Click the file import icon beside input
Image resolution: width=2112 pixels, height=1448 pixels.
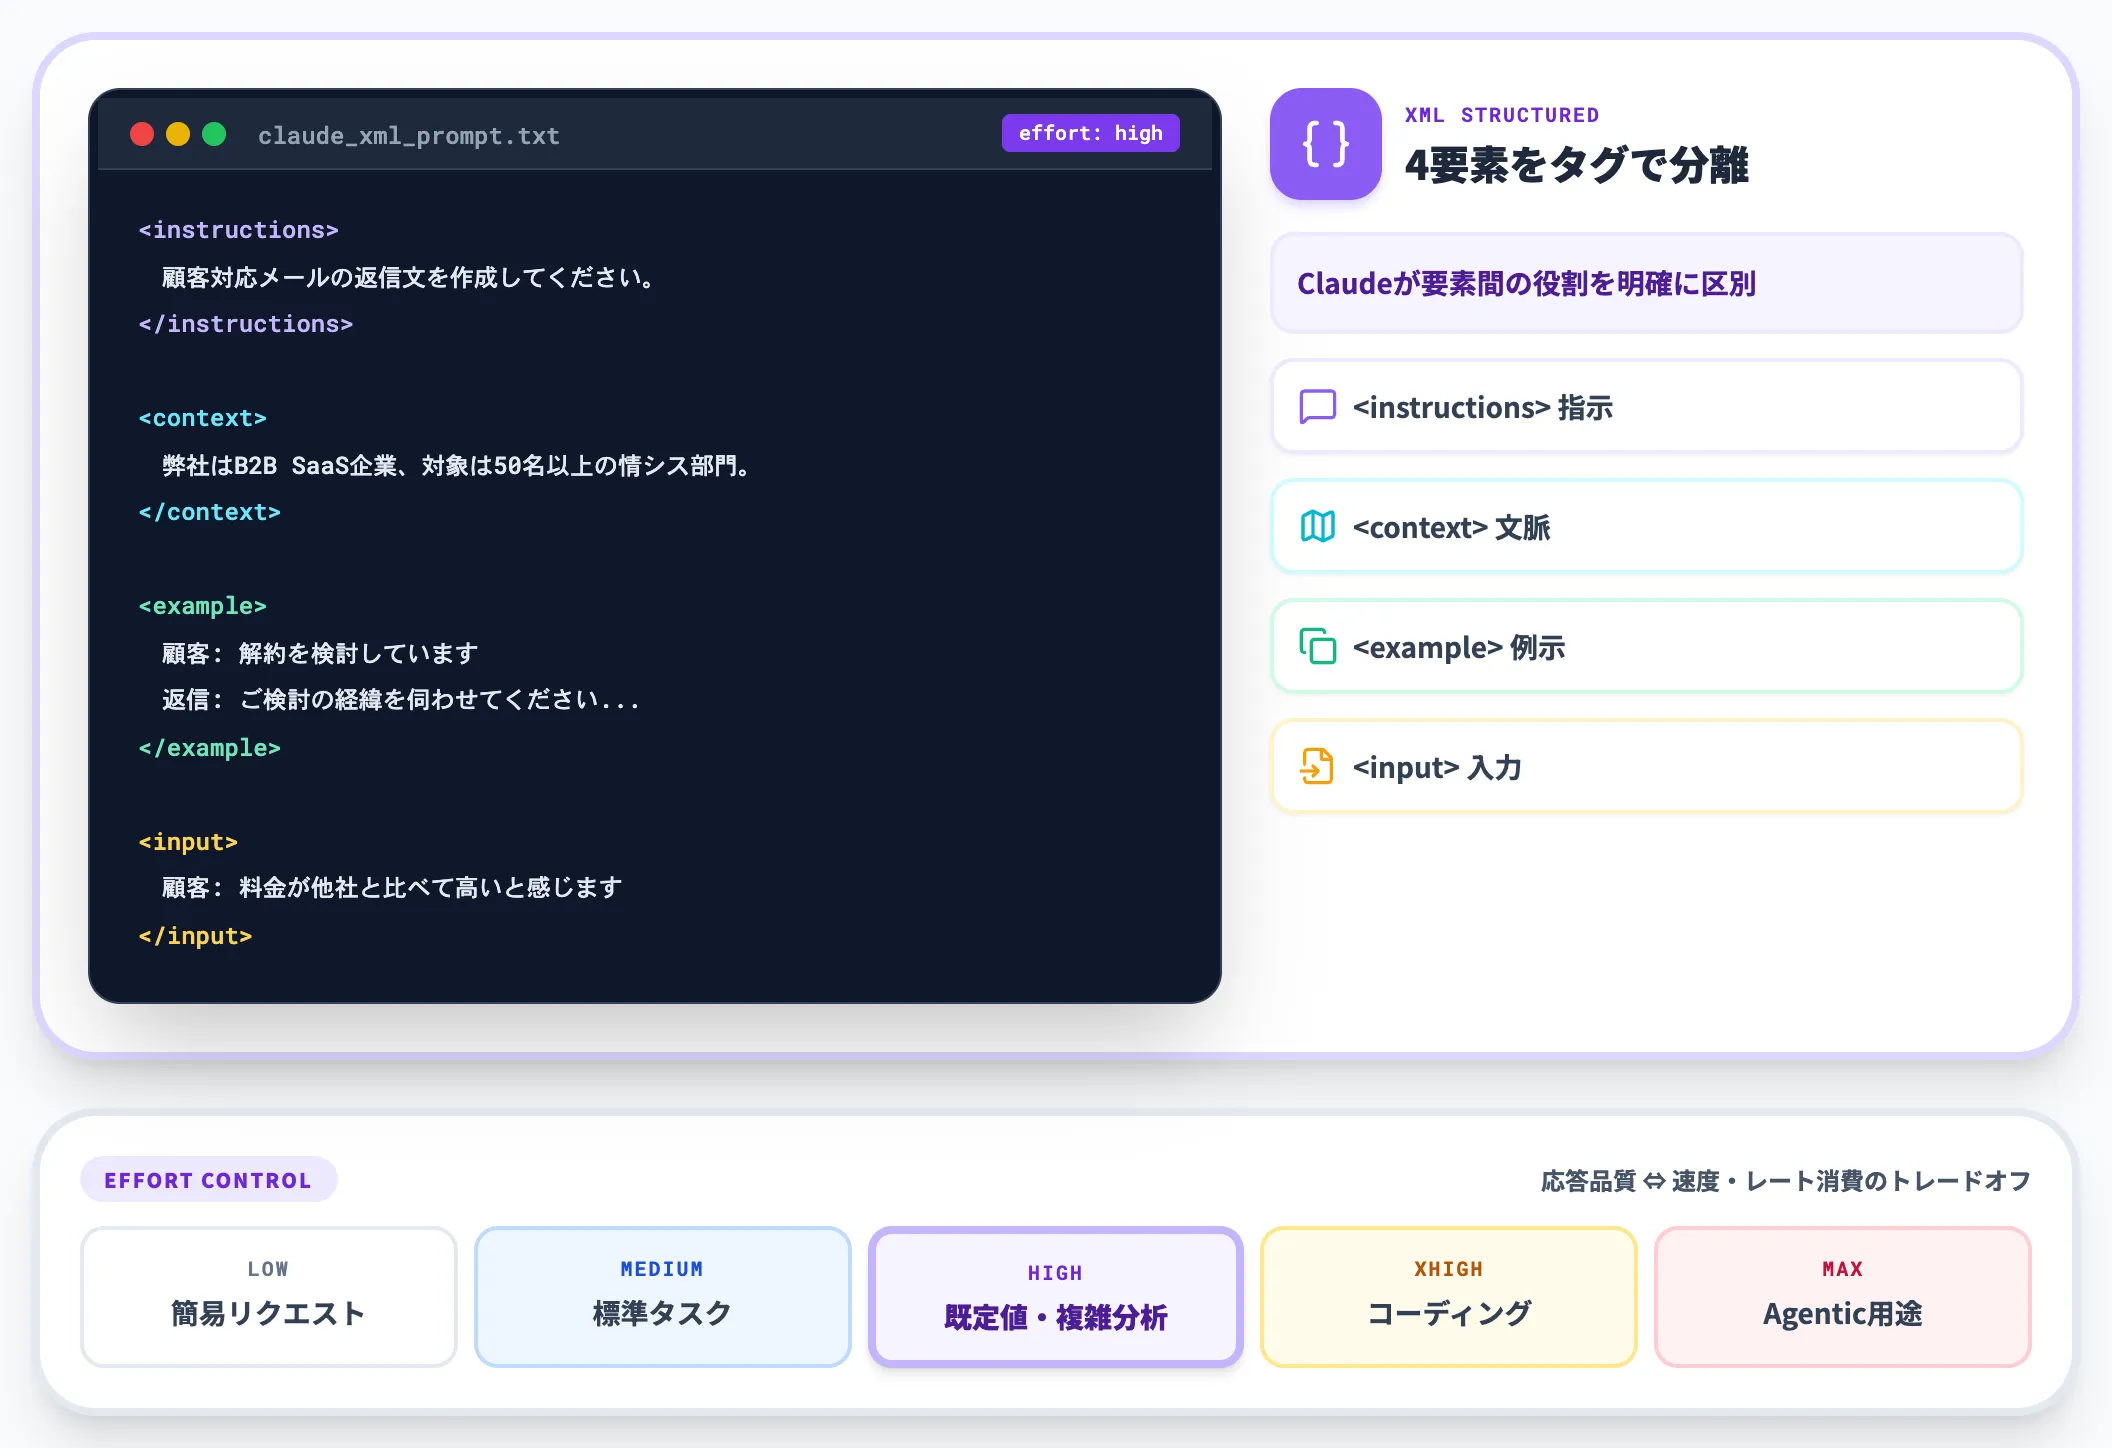click(1317, 767)
